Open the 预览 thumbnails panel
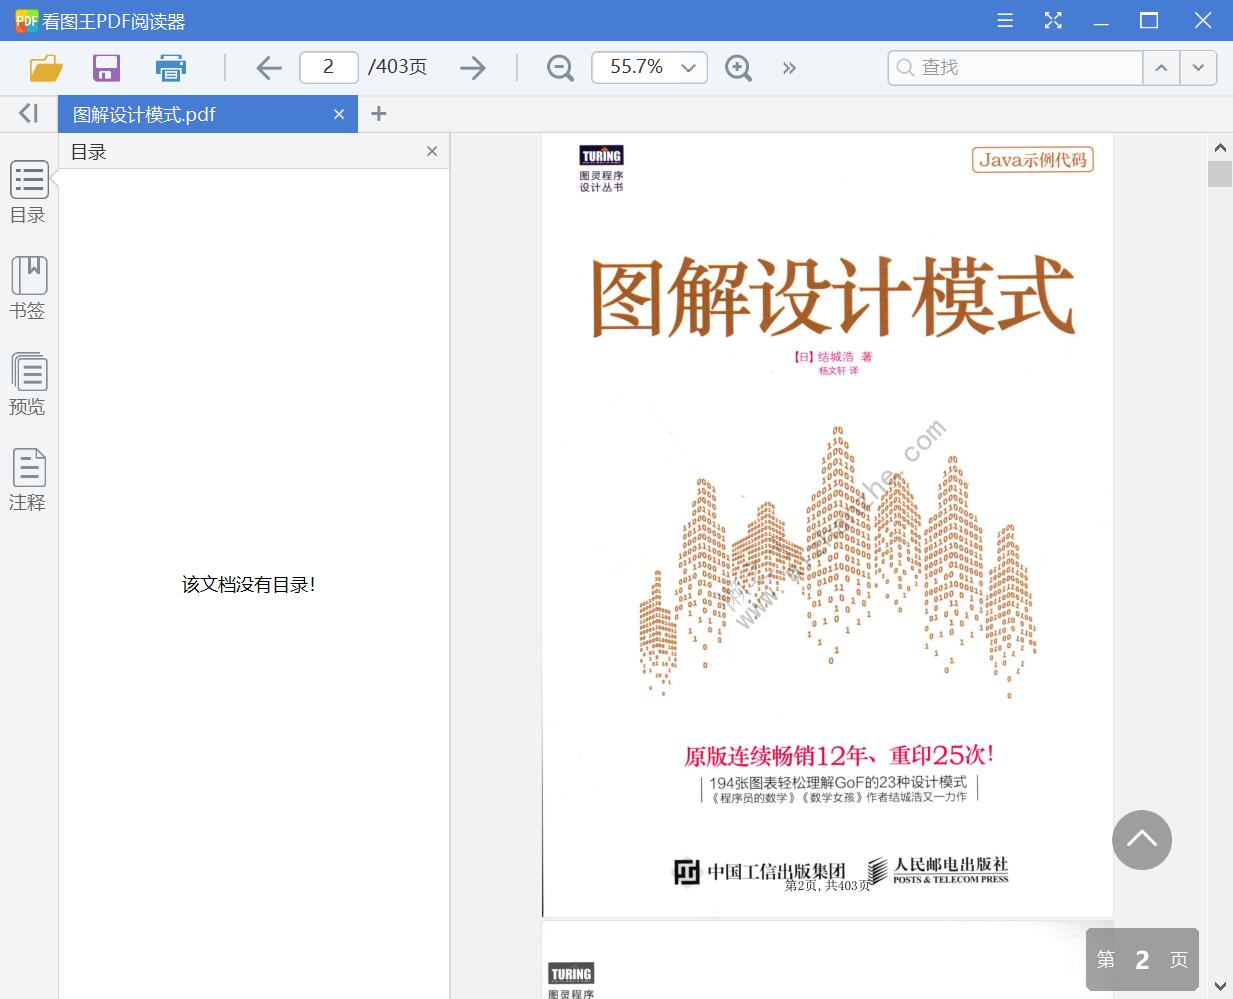Screen dimensions: 1233x999 click(28, 384)
